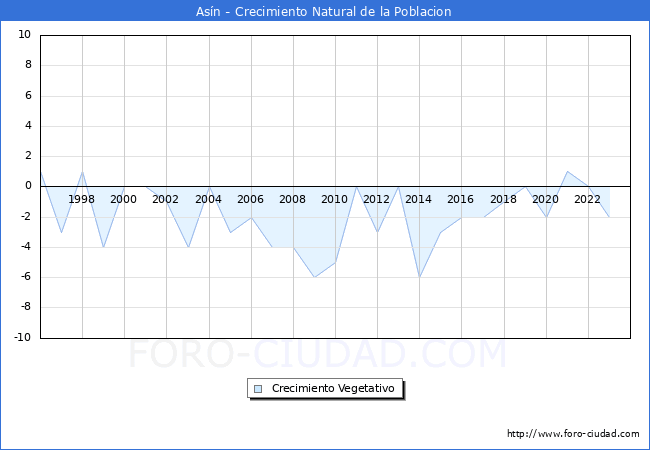Click the y-axis value -10
The width and height of the screenshot is (650, 450).
pyautogui.click(x=23, y=337)
